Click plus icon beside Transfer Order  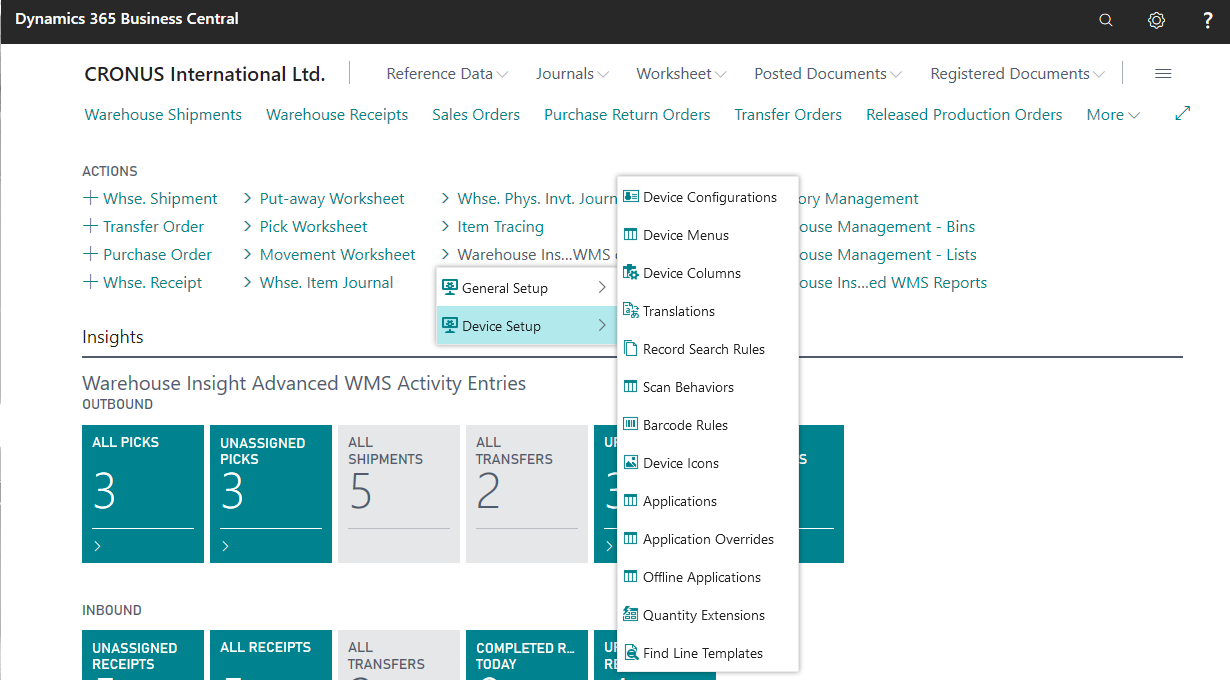(x=91, y=226)
